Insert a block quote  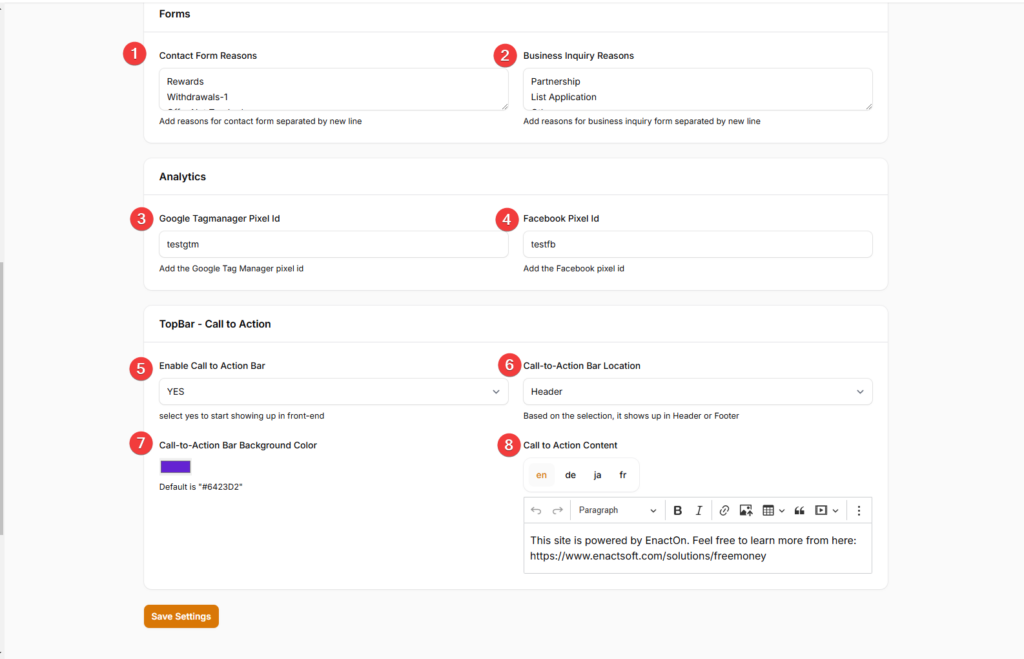799,511
